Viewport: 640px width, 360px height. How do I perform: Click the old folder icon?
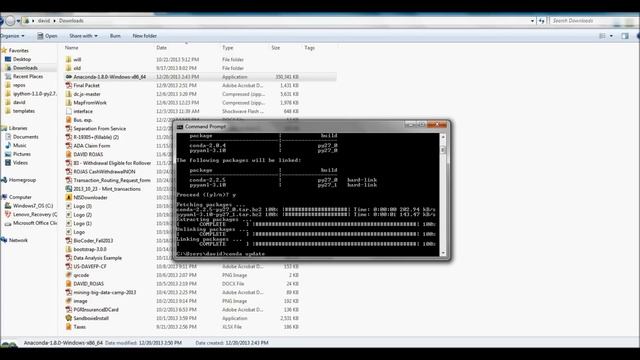tap(69, 68)
